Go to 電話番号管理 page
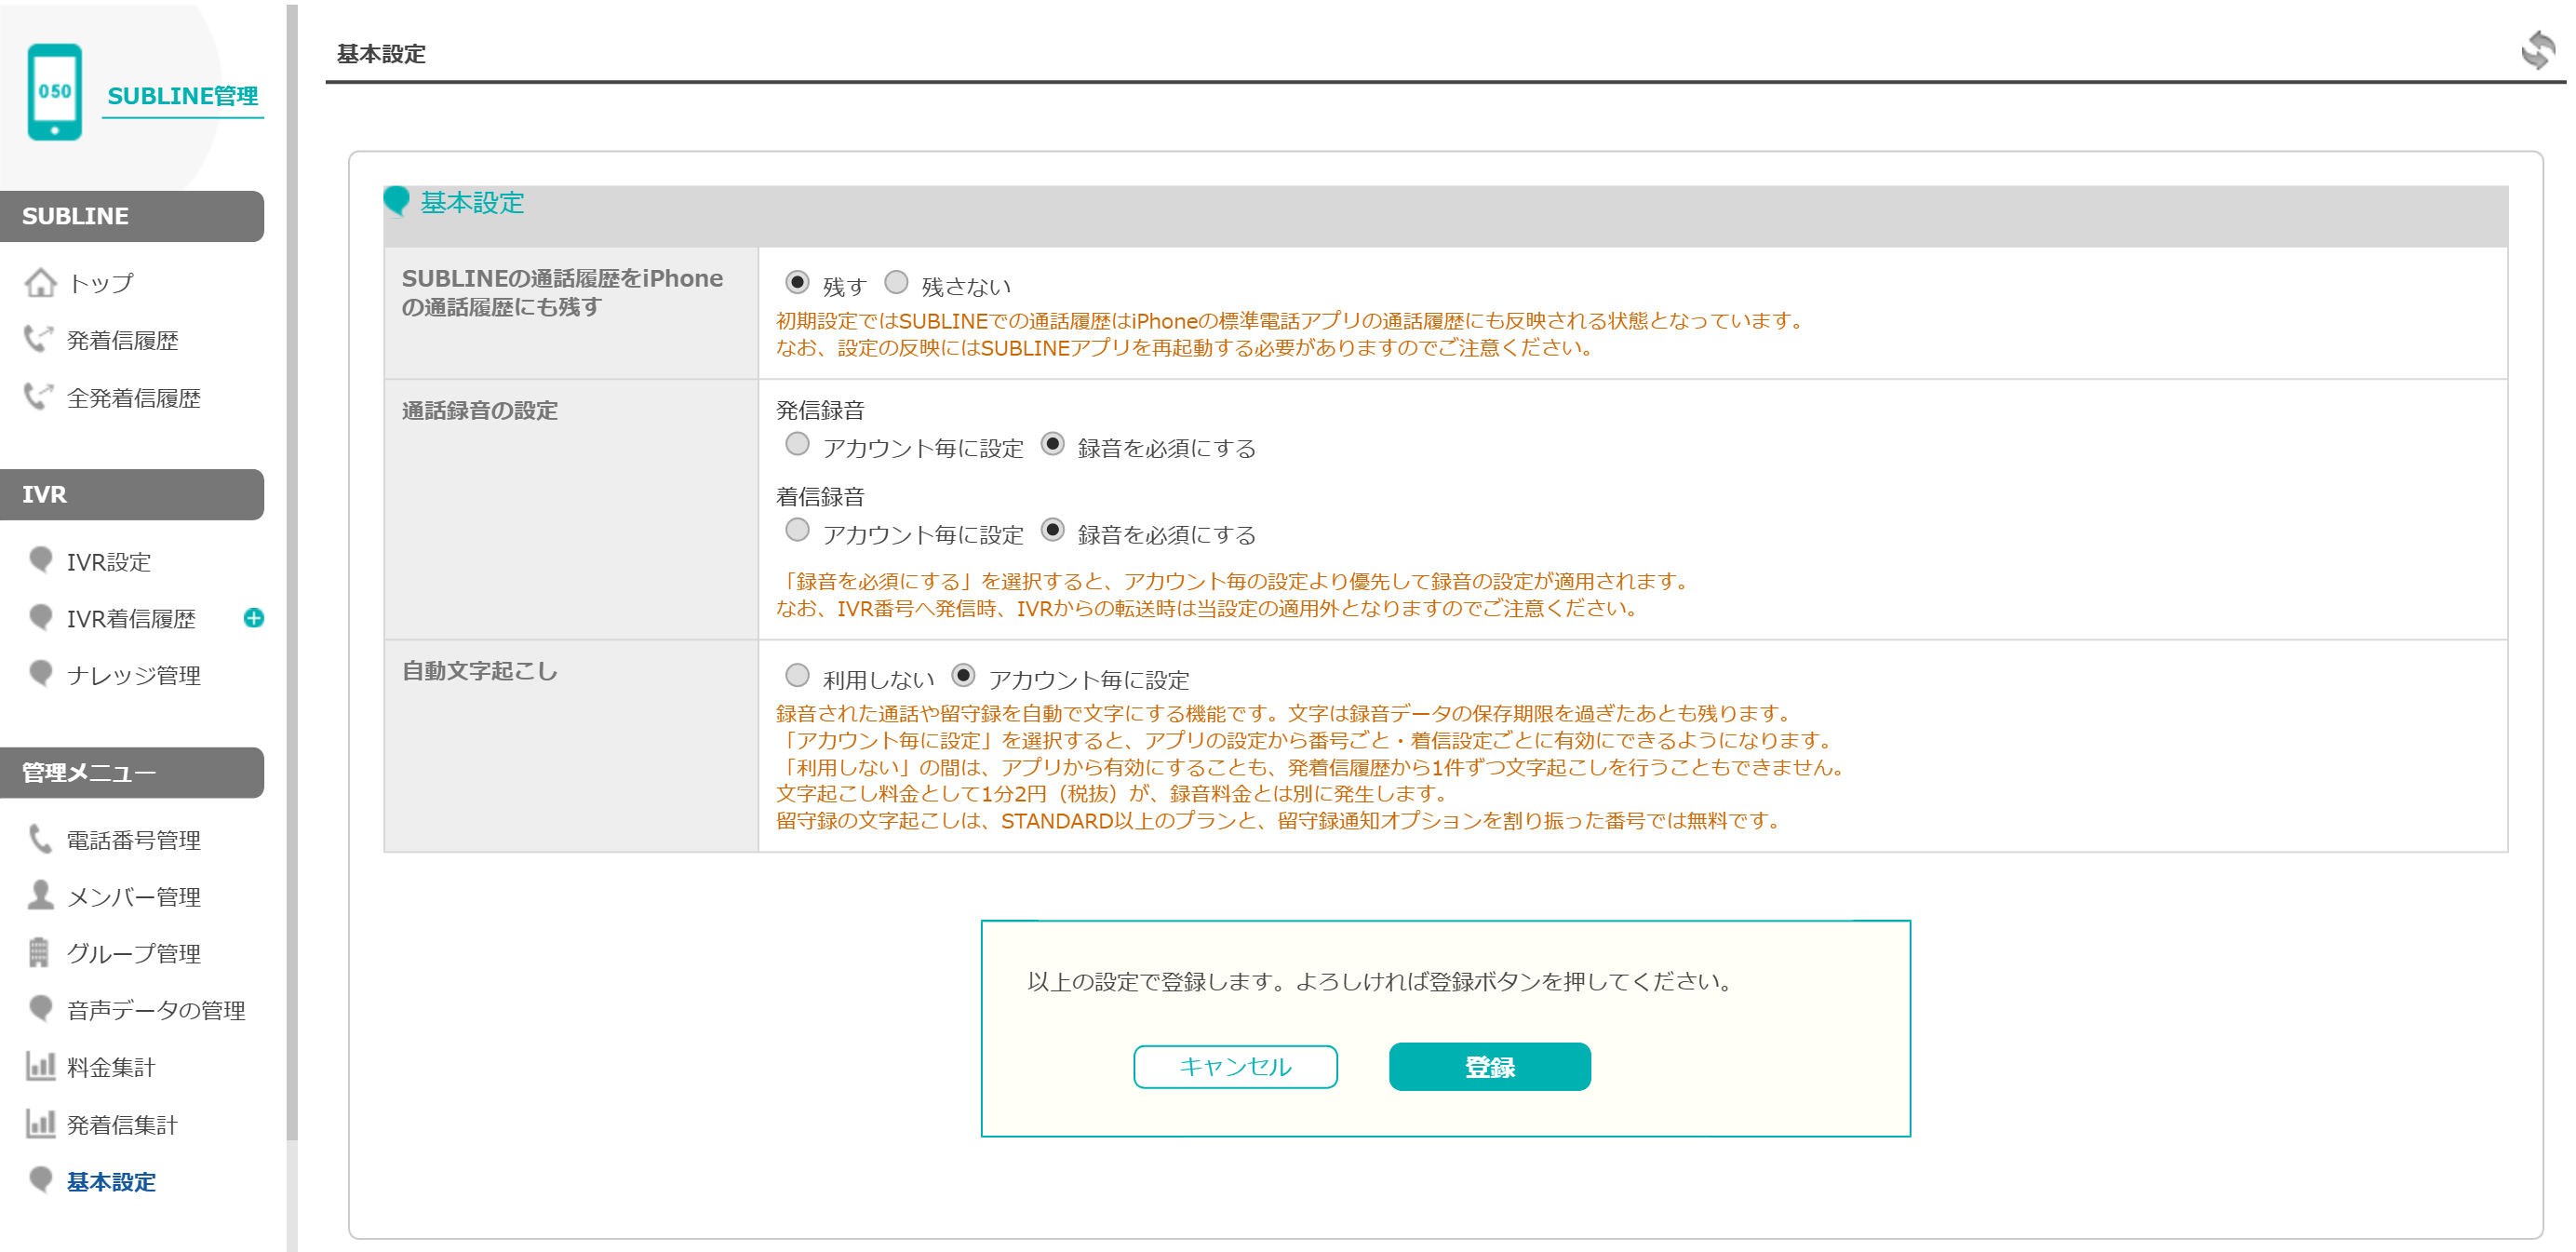The width and height of the screenshot is (2576, 1252). [133, 840]
